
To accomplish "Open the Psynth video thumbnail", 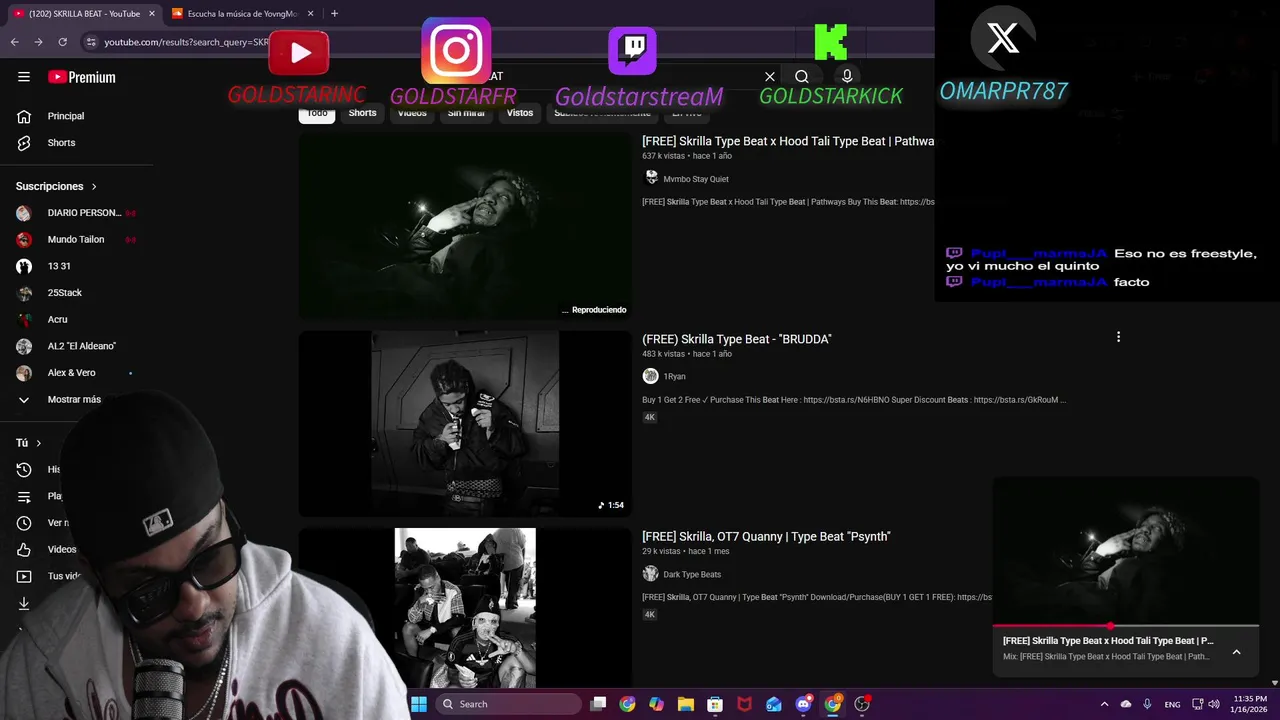I will (465, 608).
